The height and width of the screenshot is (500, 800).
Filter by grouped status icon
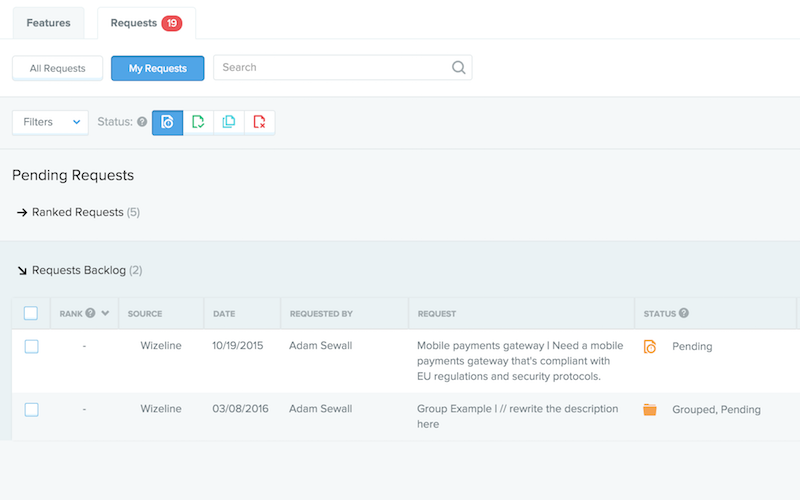pyautogui.click(x=229, y=122)
